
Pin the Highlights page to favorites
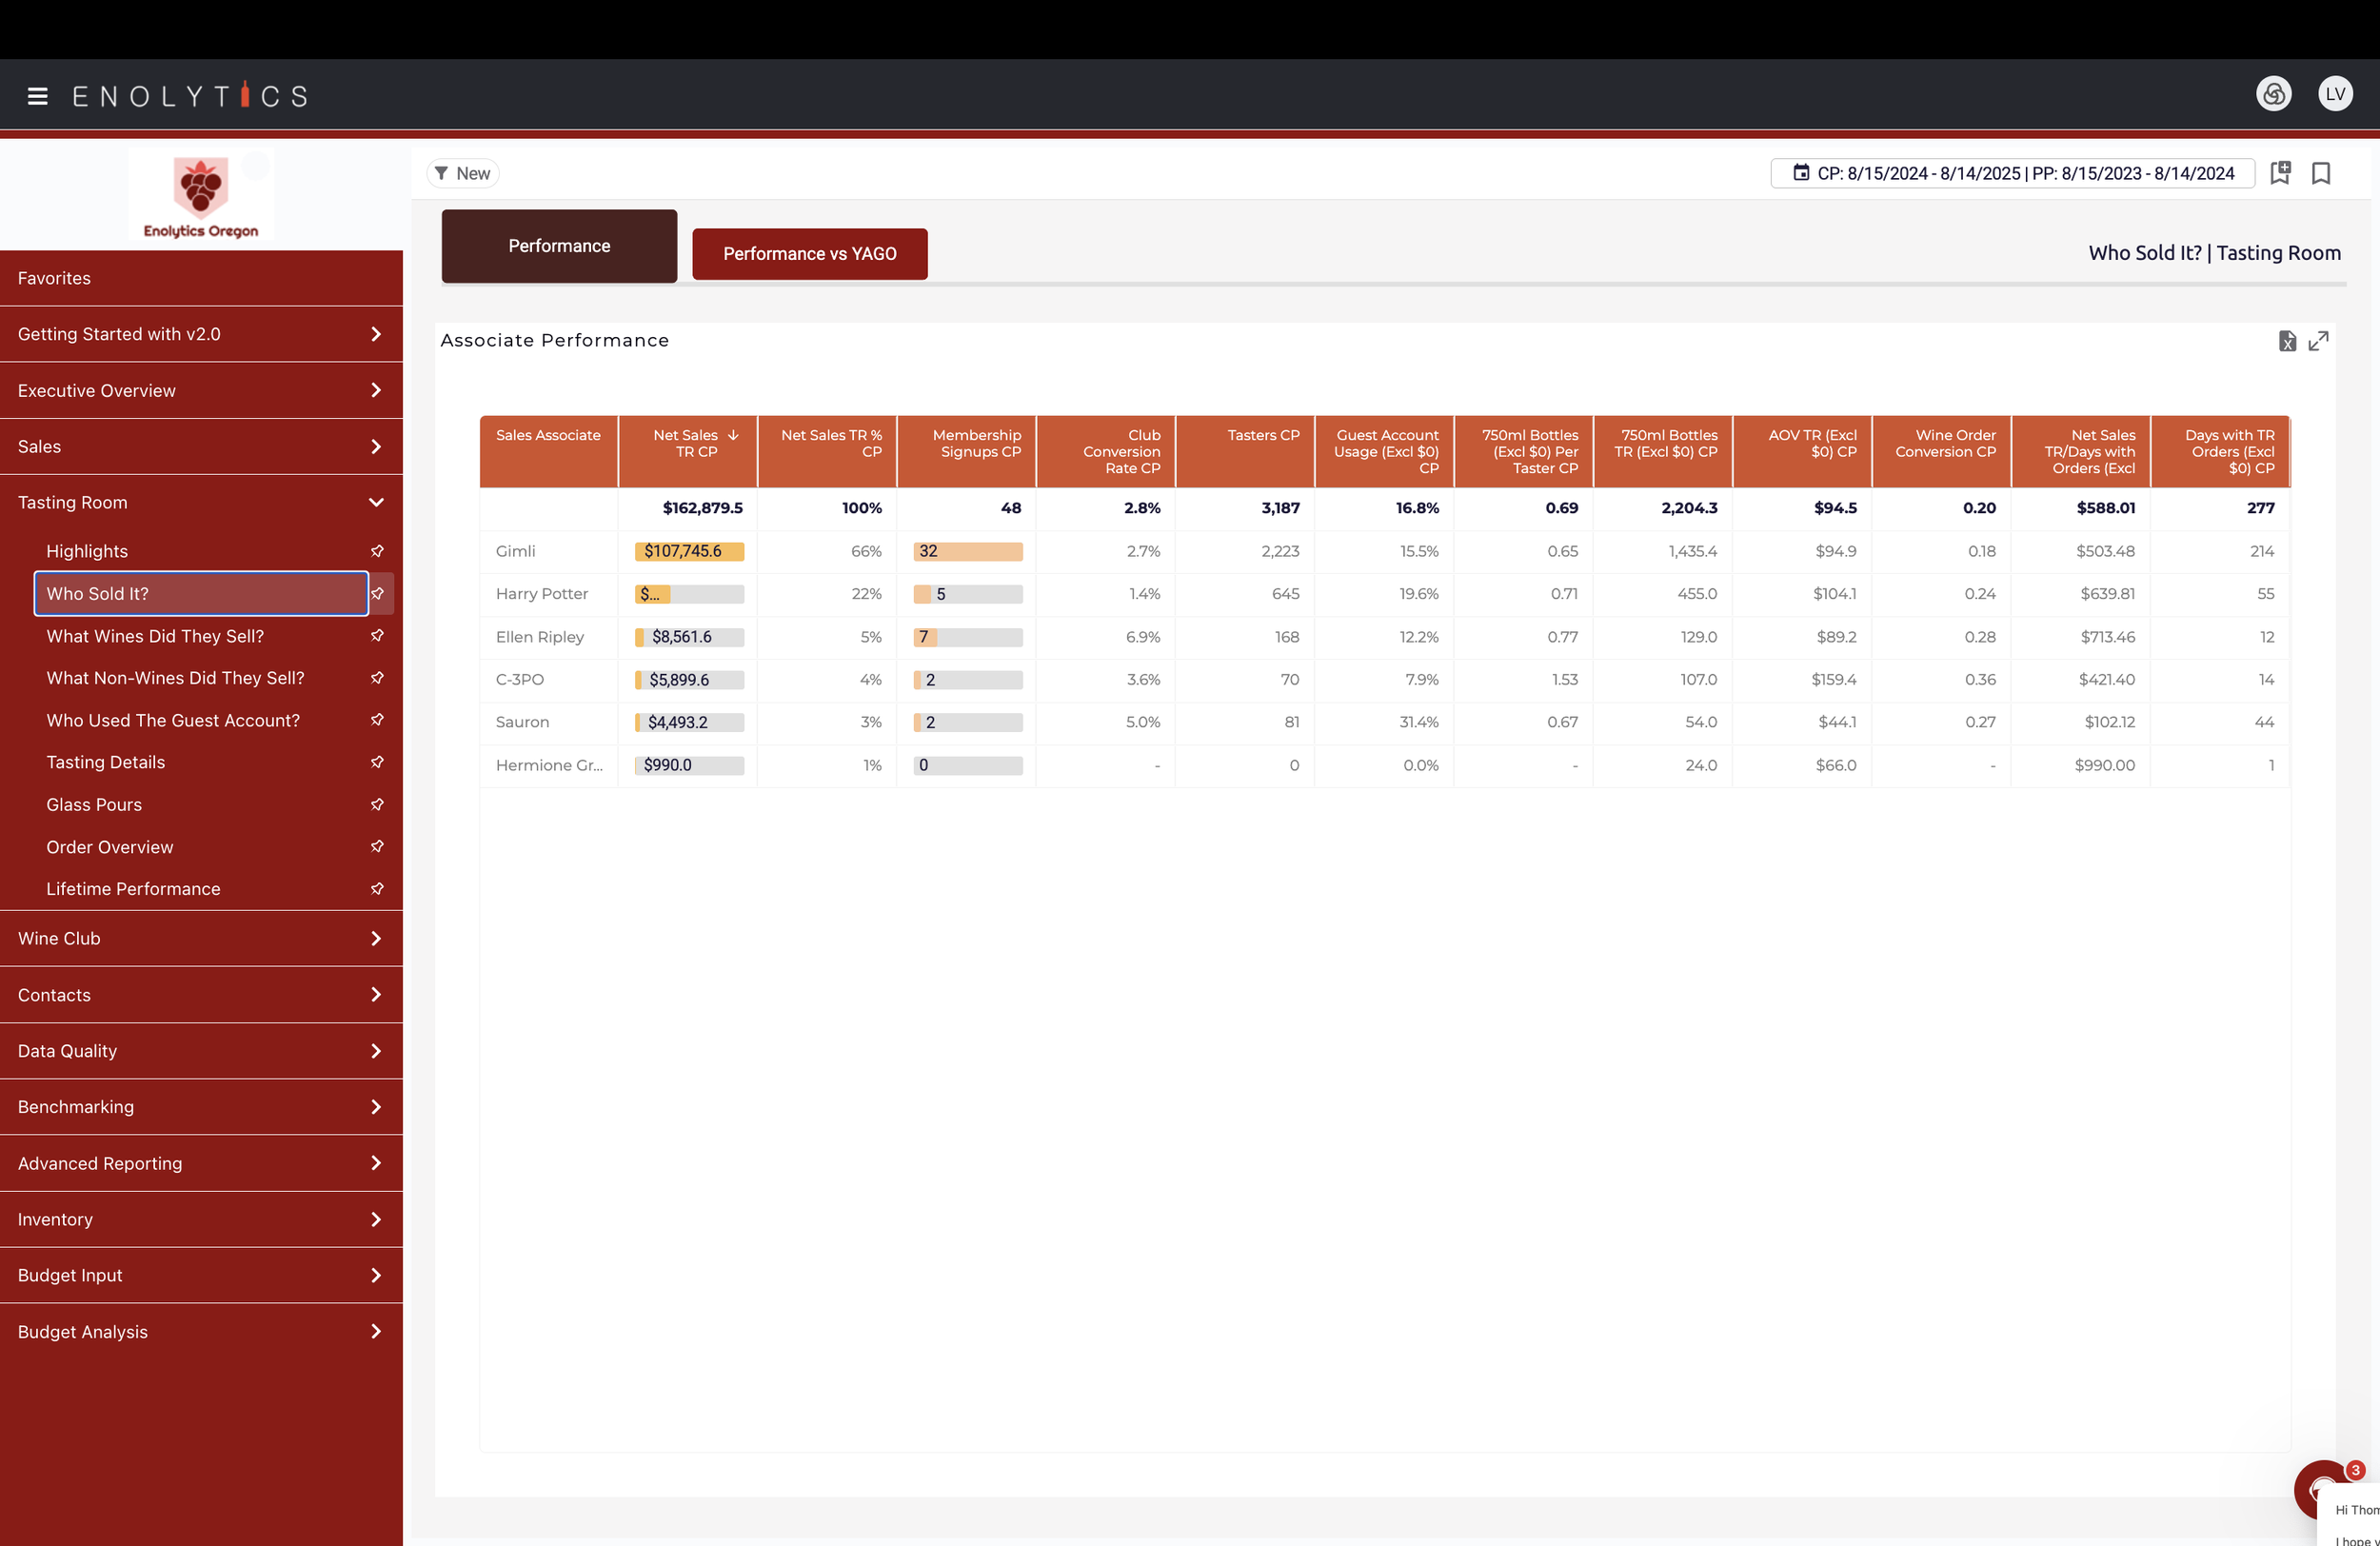click(377, 551)
